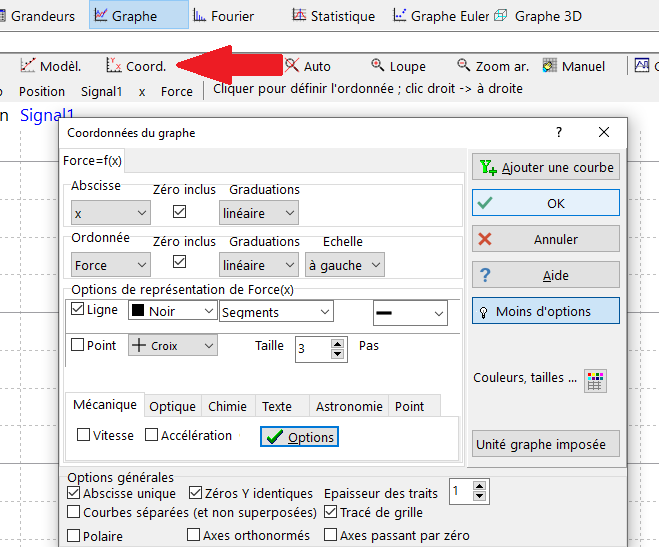Select the Manuel scale tool
659x547 pixels.
pos(573,66)
